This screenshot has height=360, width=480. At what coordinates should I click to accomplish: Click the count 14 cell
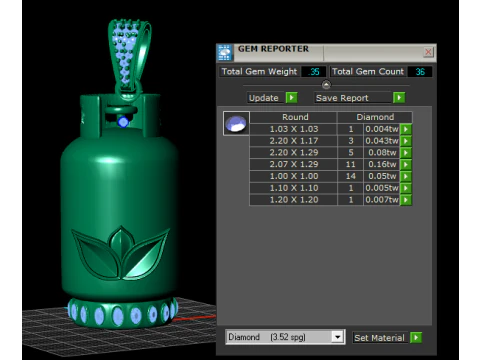click(x=350, y=176)
